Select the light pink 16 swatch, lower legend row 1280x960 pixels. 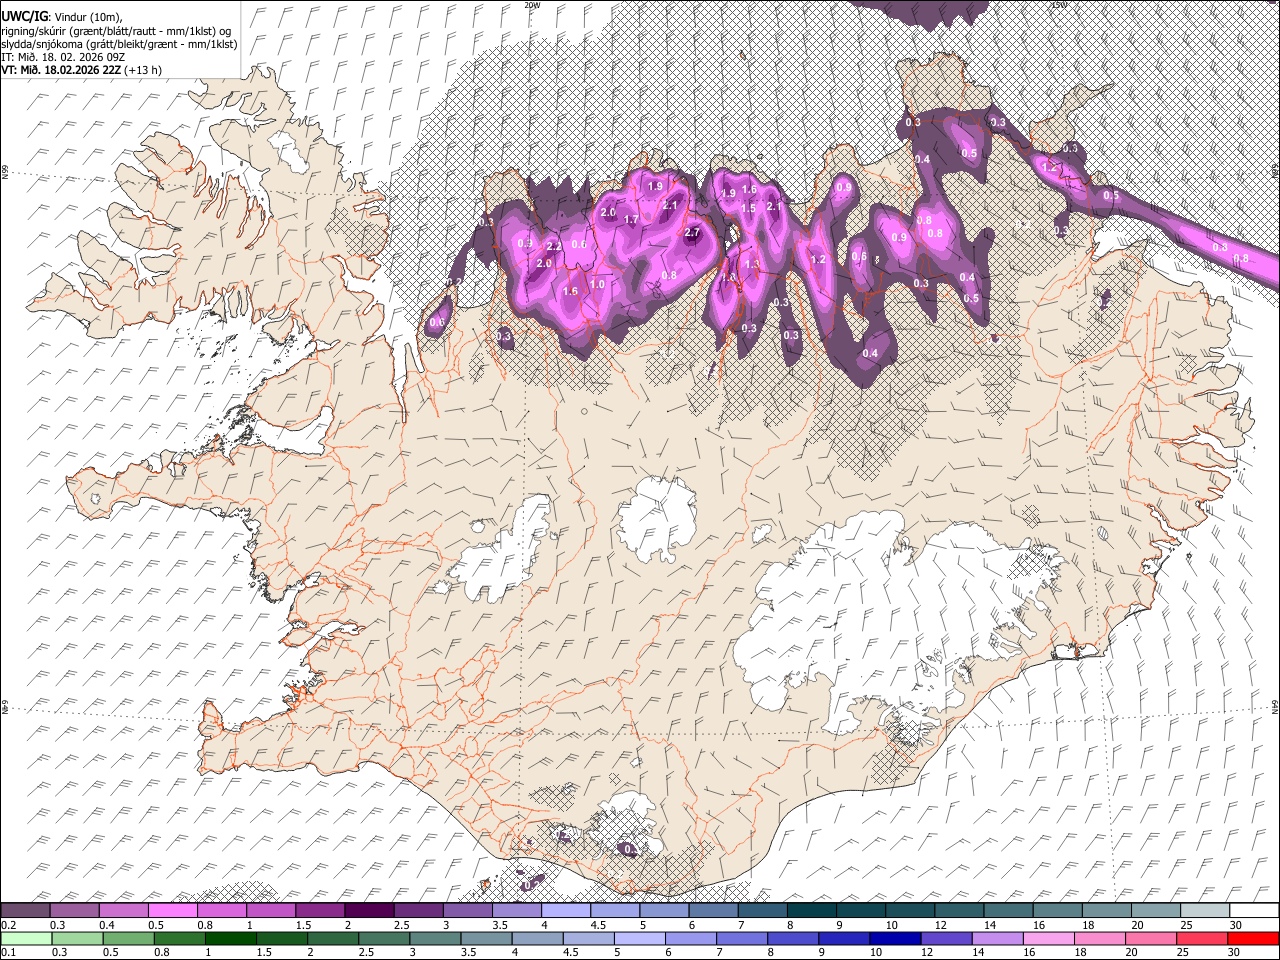click(1049, 938)
